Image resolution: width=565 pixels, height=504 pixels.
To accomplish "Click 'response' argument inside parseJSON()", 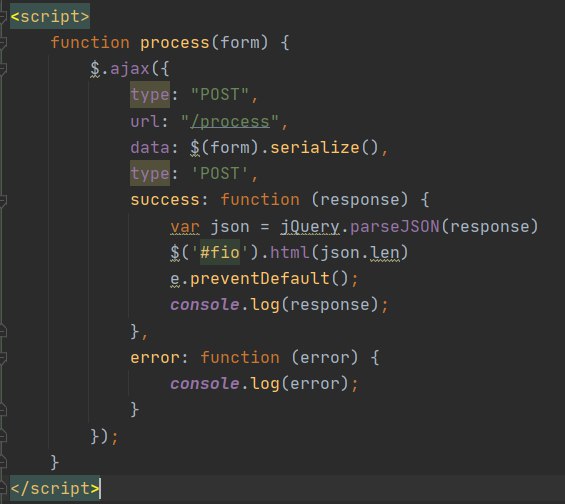I will point(490,227).
